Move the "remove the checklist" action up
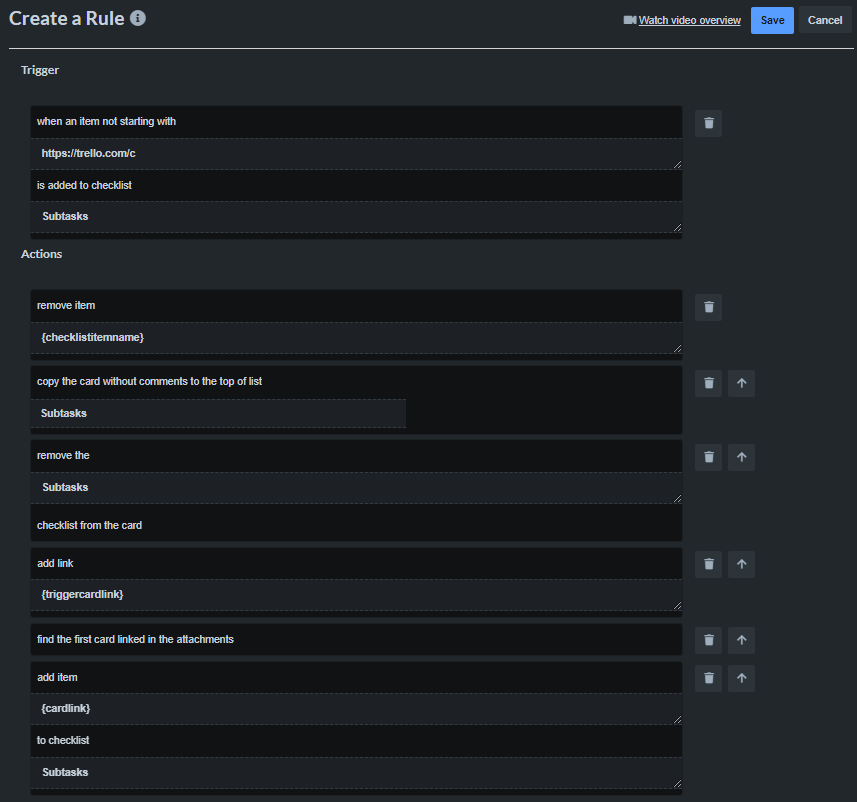 click(x=741, y=457)
